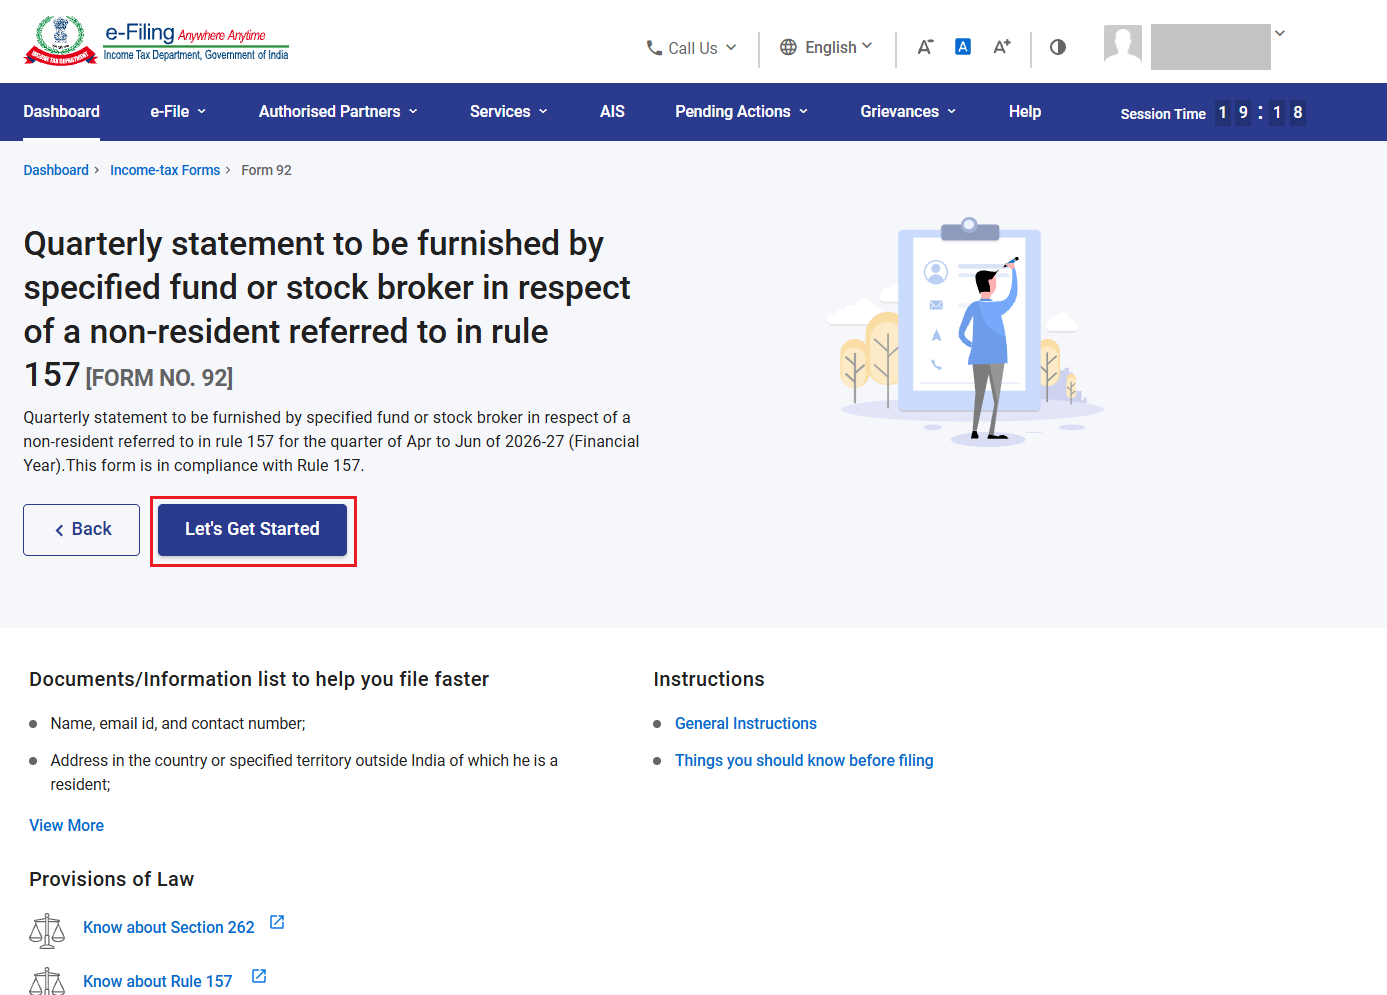Open the Grievances menu
This screenshot has height=995, width=1387.
click(908, 112)
